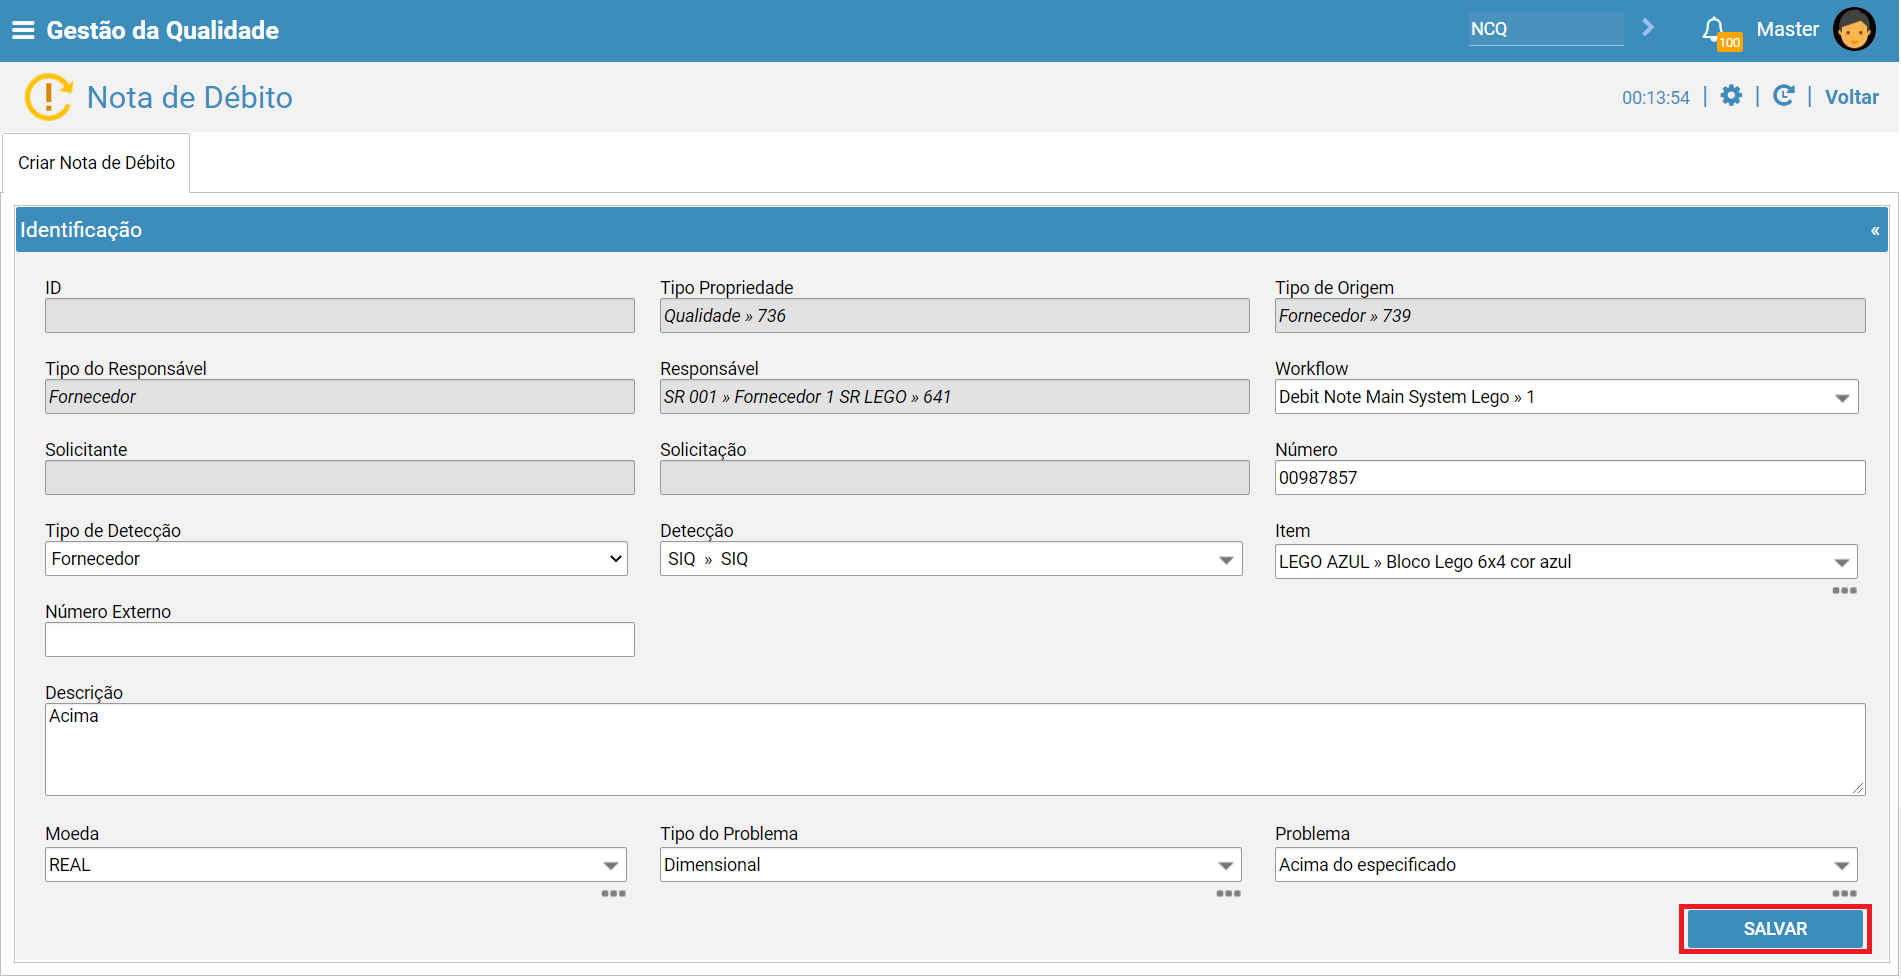This screenshot has height=979, width=1901.
Task: Open more options dots under Item
Action: click(1844, 591)
